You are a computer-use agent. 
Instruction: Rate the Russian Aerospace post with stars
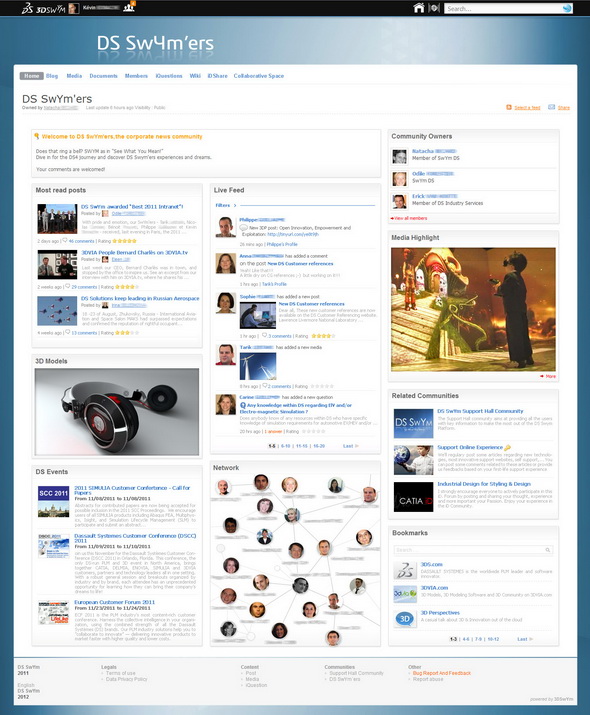(x=127, y=333)
